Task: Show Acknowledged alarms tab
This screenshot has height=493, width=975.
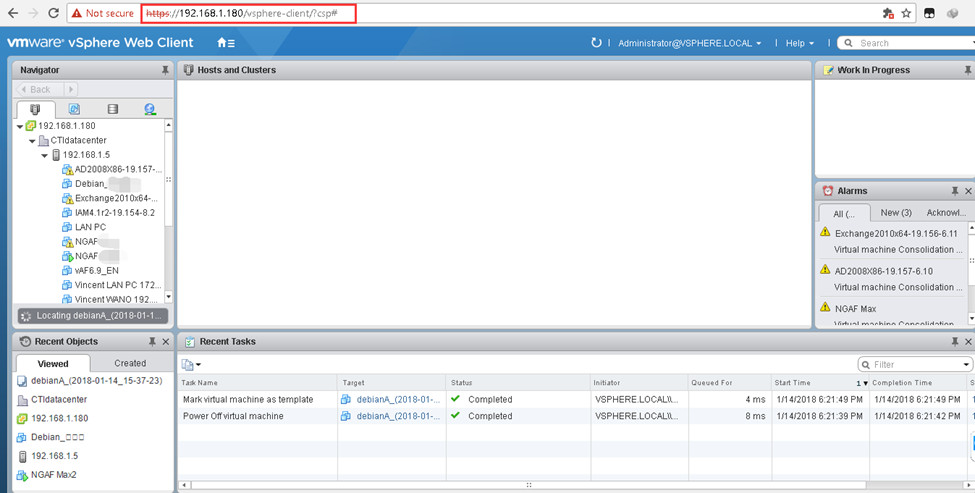Action: click(x=946, y=213)
